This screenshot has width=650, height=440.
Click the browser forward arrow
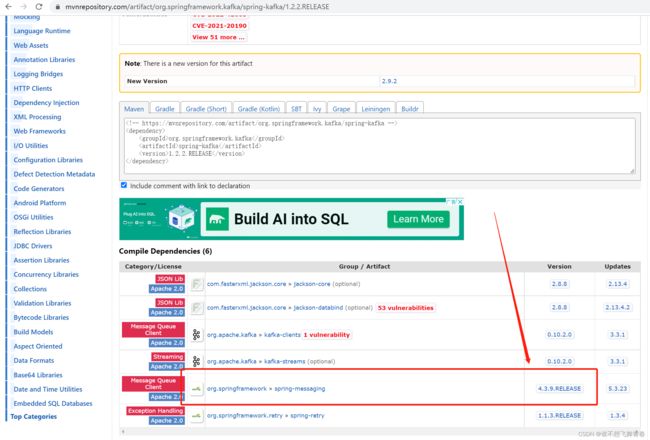pos(24,7)
